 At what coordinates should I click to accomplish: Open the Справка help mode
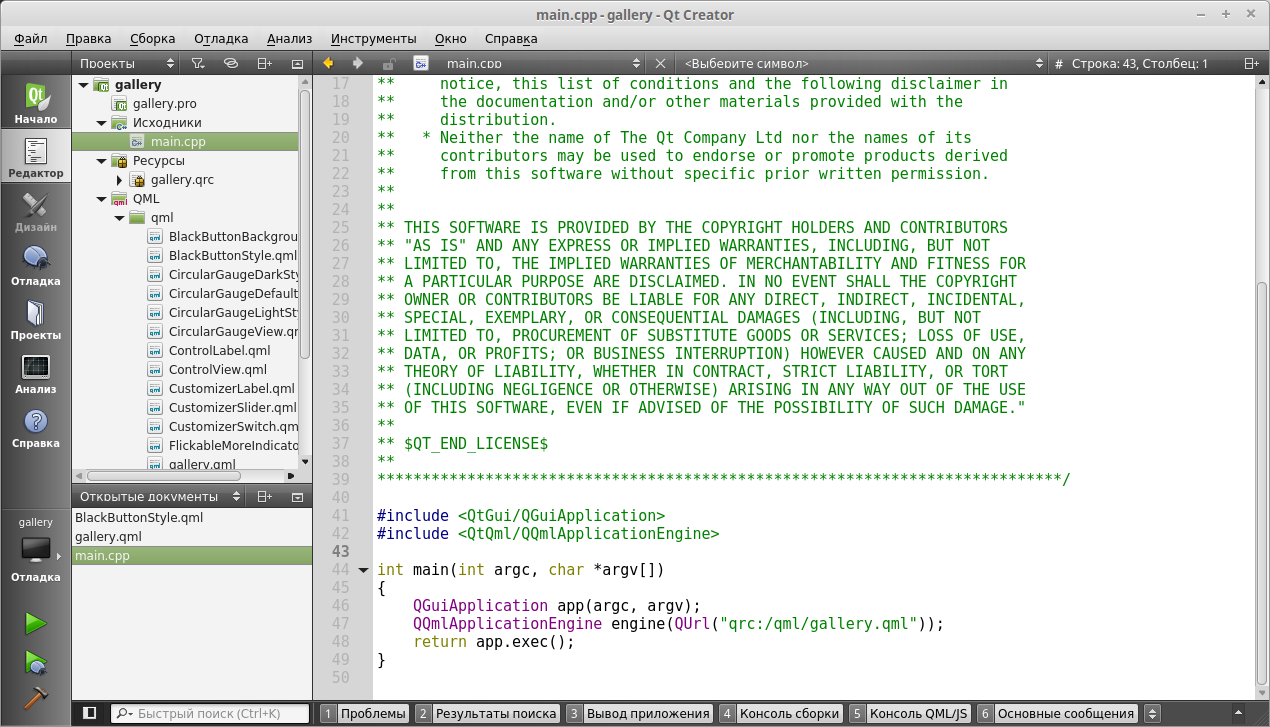[35, 428]
